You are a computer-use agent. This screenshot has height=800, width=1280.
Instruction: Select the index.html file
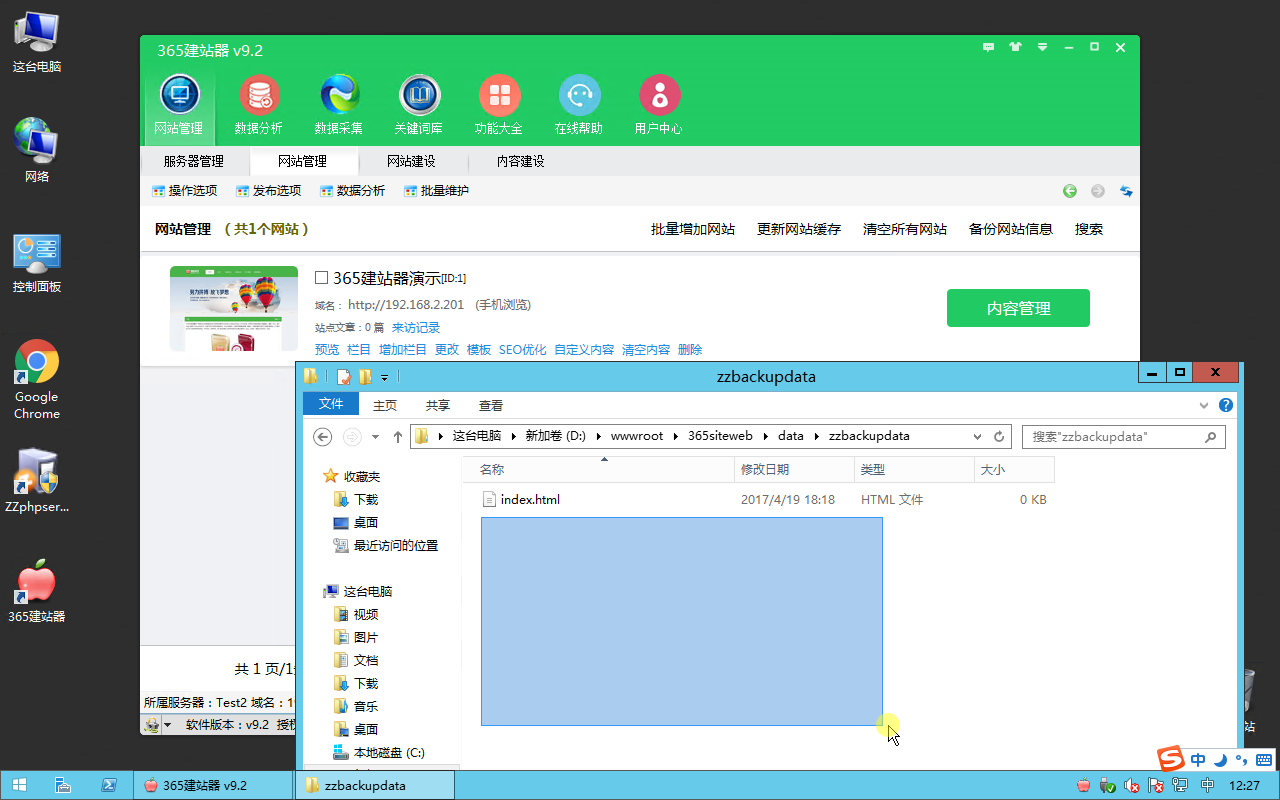point(530,499)
